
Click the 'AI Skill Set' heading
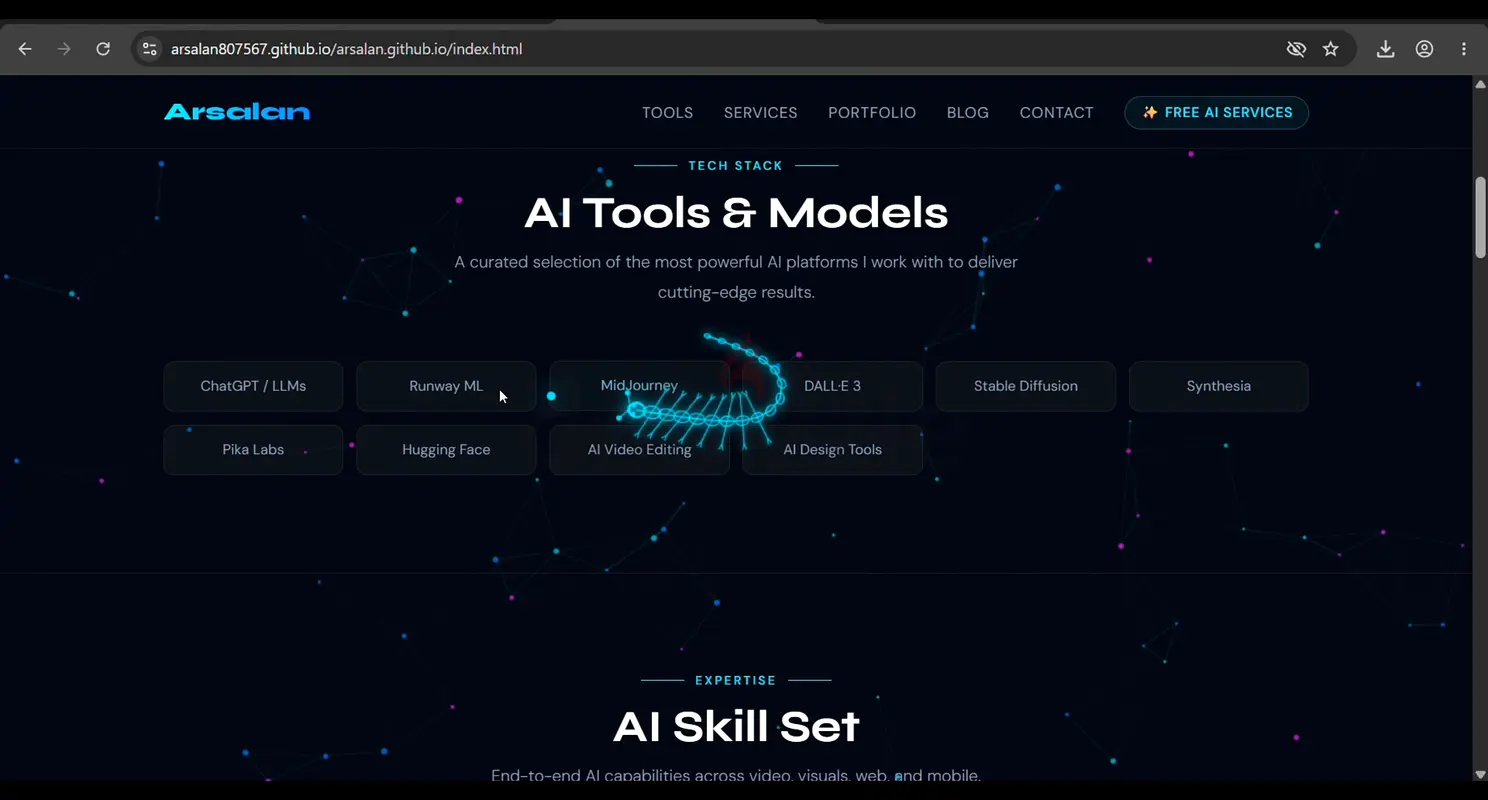coord(736,727)
